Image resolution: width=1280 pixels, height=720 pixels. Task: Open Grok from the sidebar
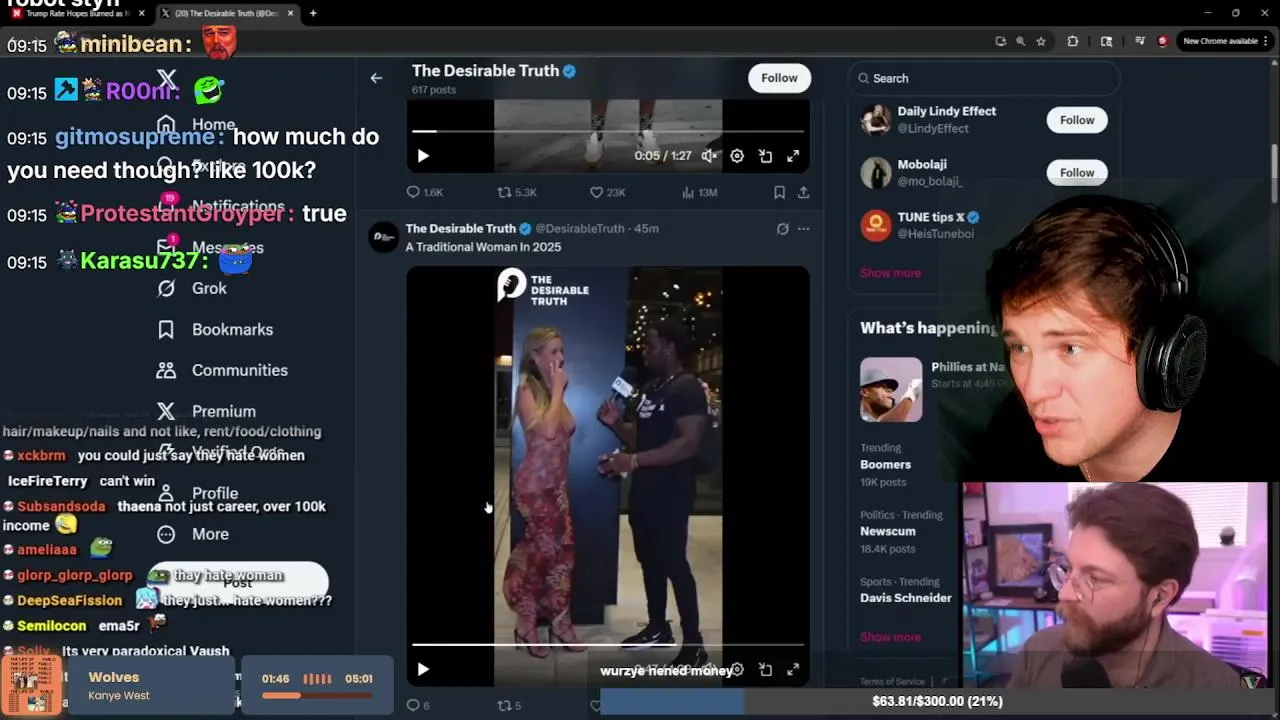(192, 288)
